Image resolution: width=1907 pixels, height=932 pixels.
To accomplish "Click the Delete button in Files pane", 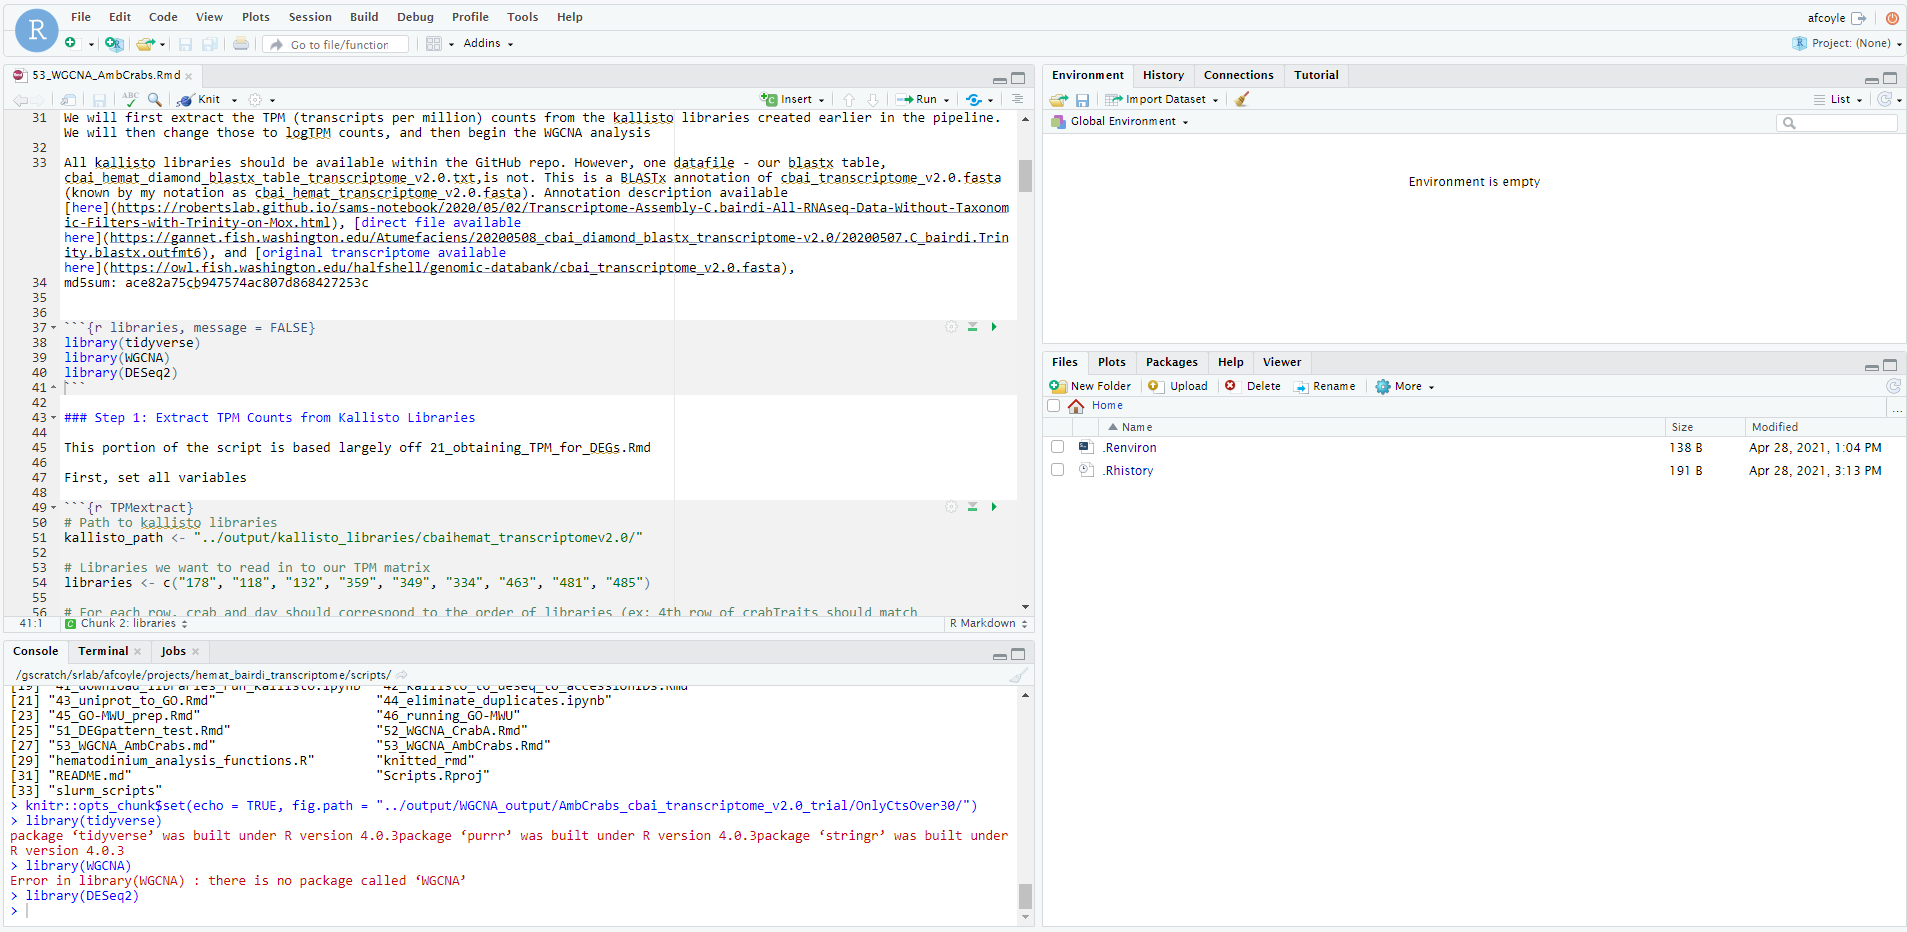I will point(1253,386).
